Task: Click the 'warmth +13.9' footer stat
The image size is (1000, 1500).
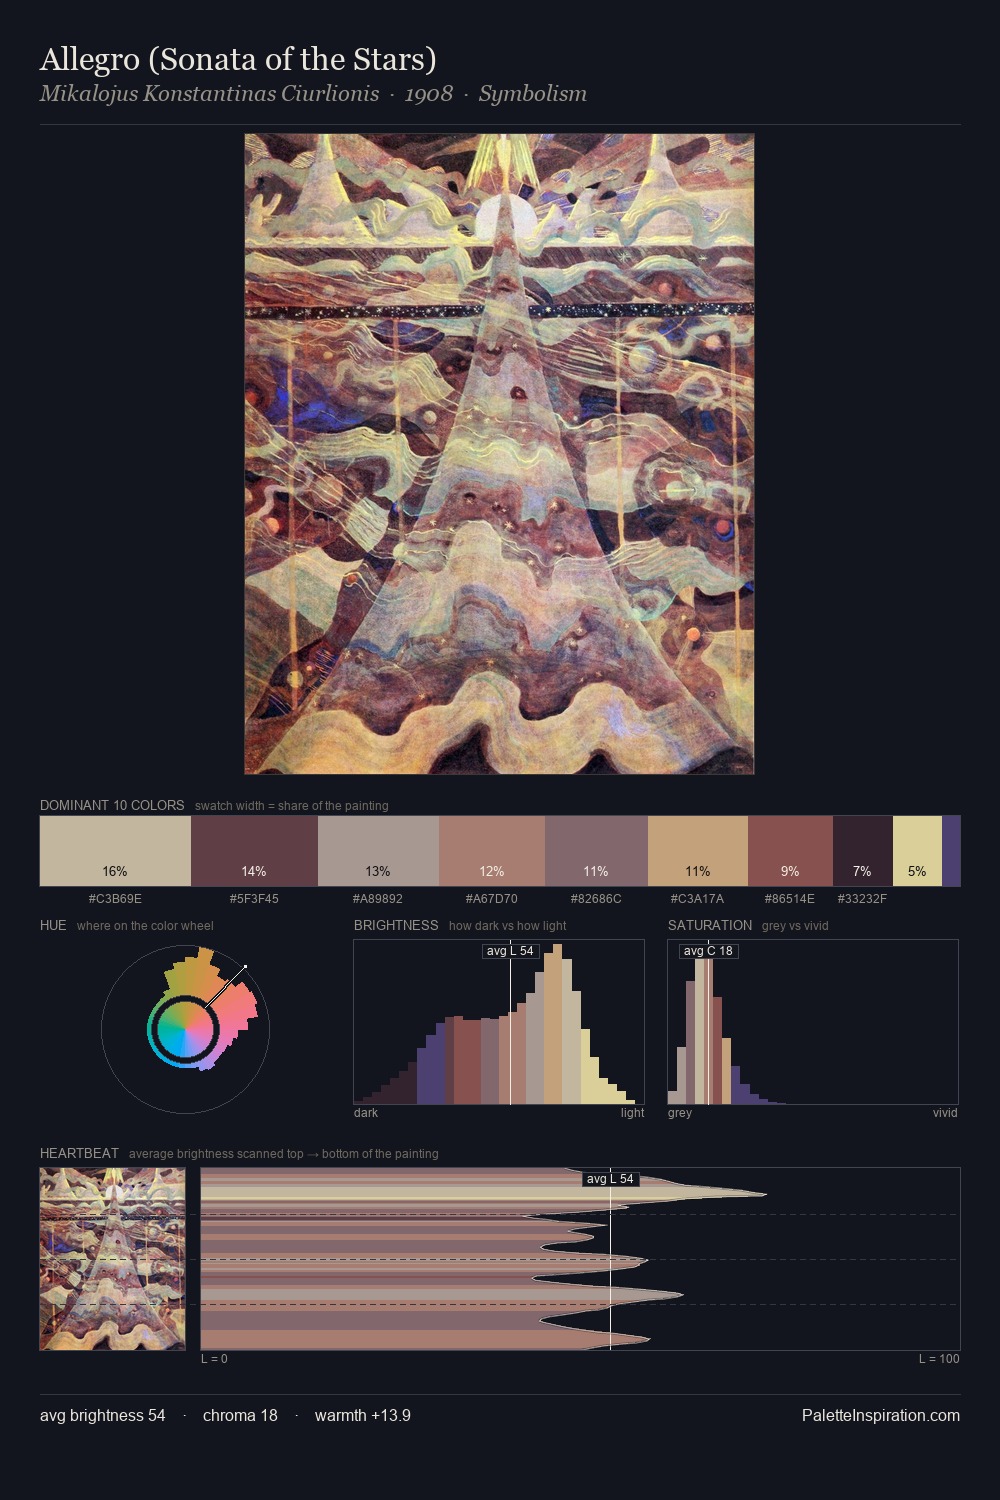Action: 363,1415
